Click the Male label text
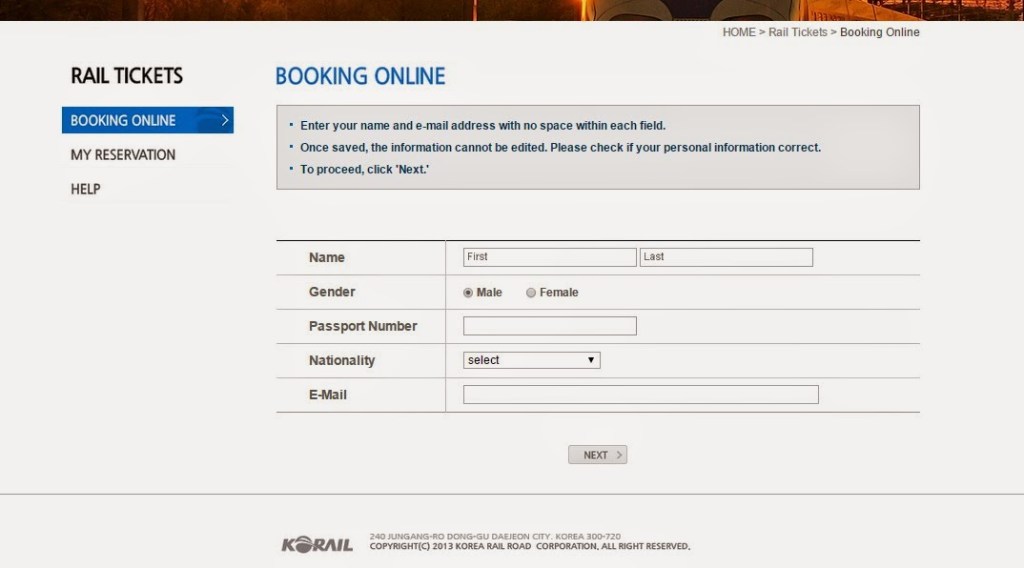This screenshot has width=1024, height=568. (x=489, y=292)
